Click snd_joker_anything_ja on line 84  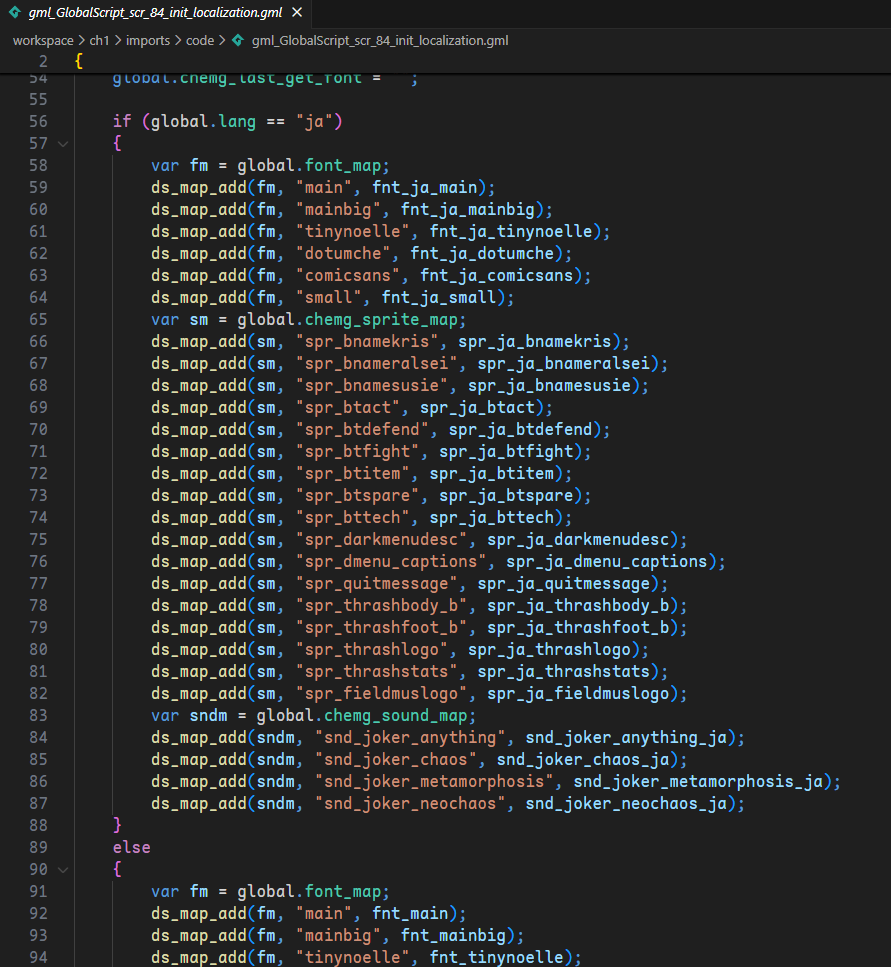[x=626, y=738]
